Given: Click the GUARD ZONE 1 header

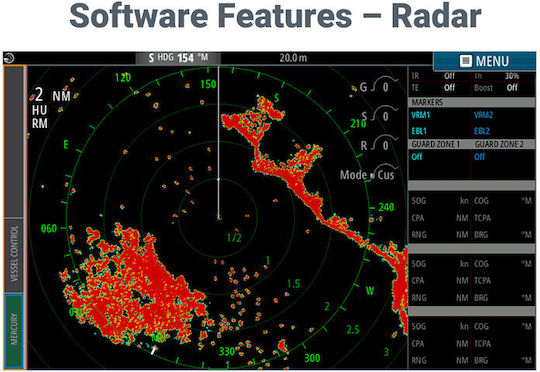Looking at the screenshot, I should tap(436, 144).
